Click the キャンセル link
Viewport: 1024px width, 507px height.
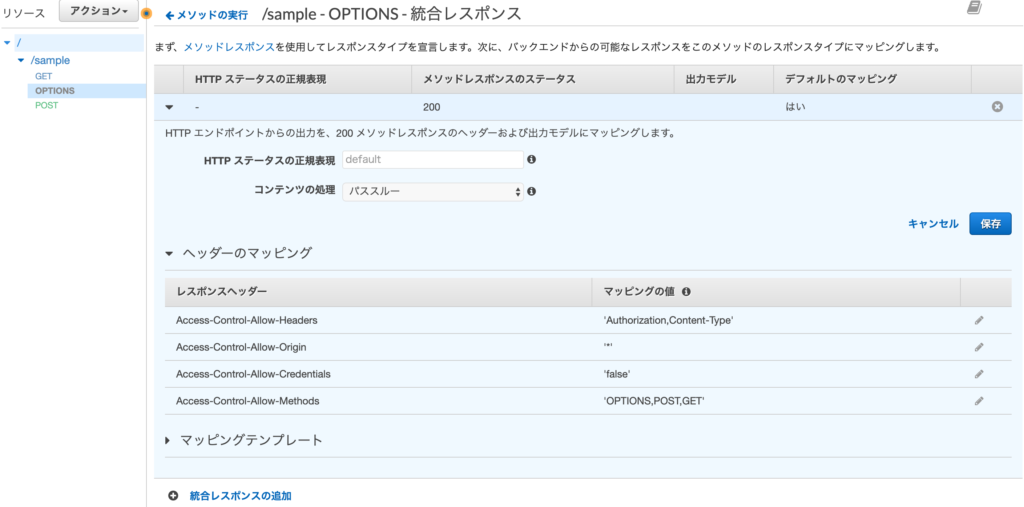[933, 224]
